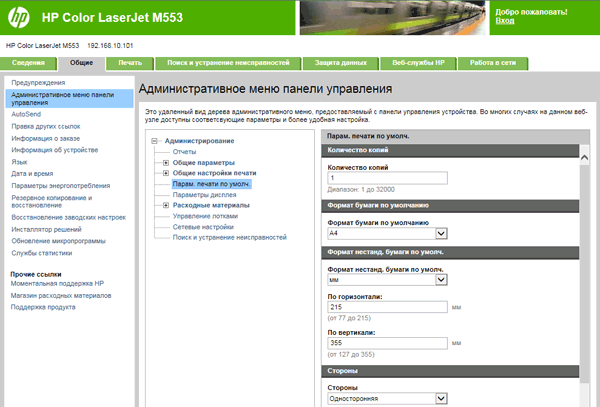600x407 pixels.
Task: Open Правка других ссылок
Action: click(46, 126)
